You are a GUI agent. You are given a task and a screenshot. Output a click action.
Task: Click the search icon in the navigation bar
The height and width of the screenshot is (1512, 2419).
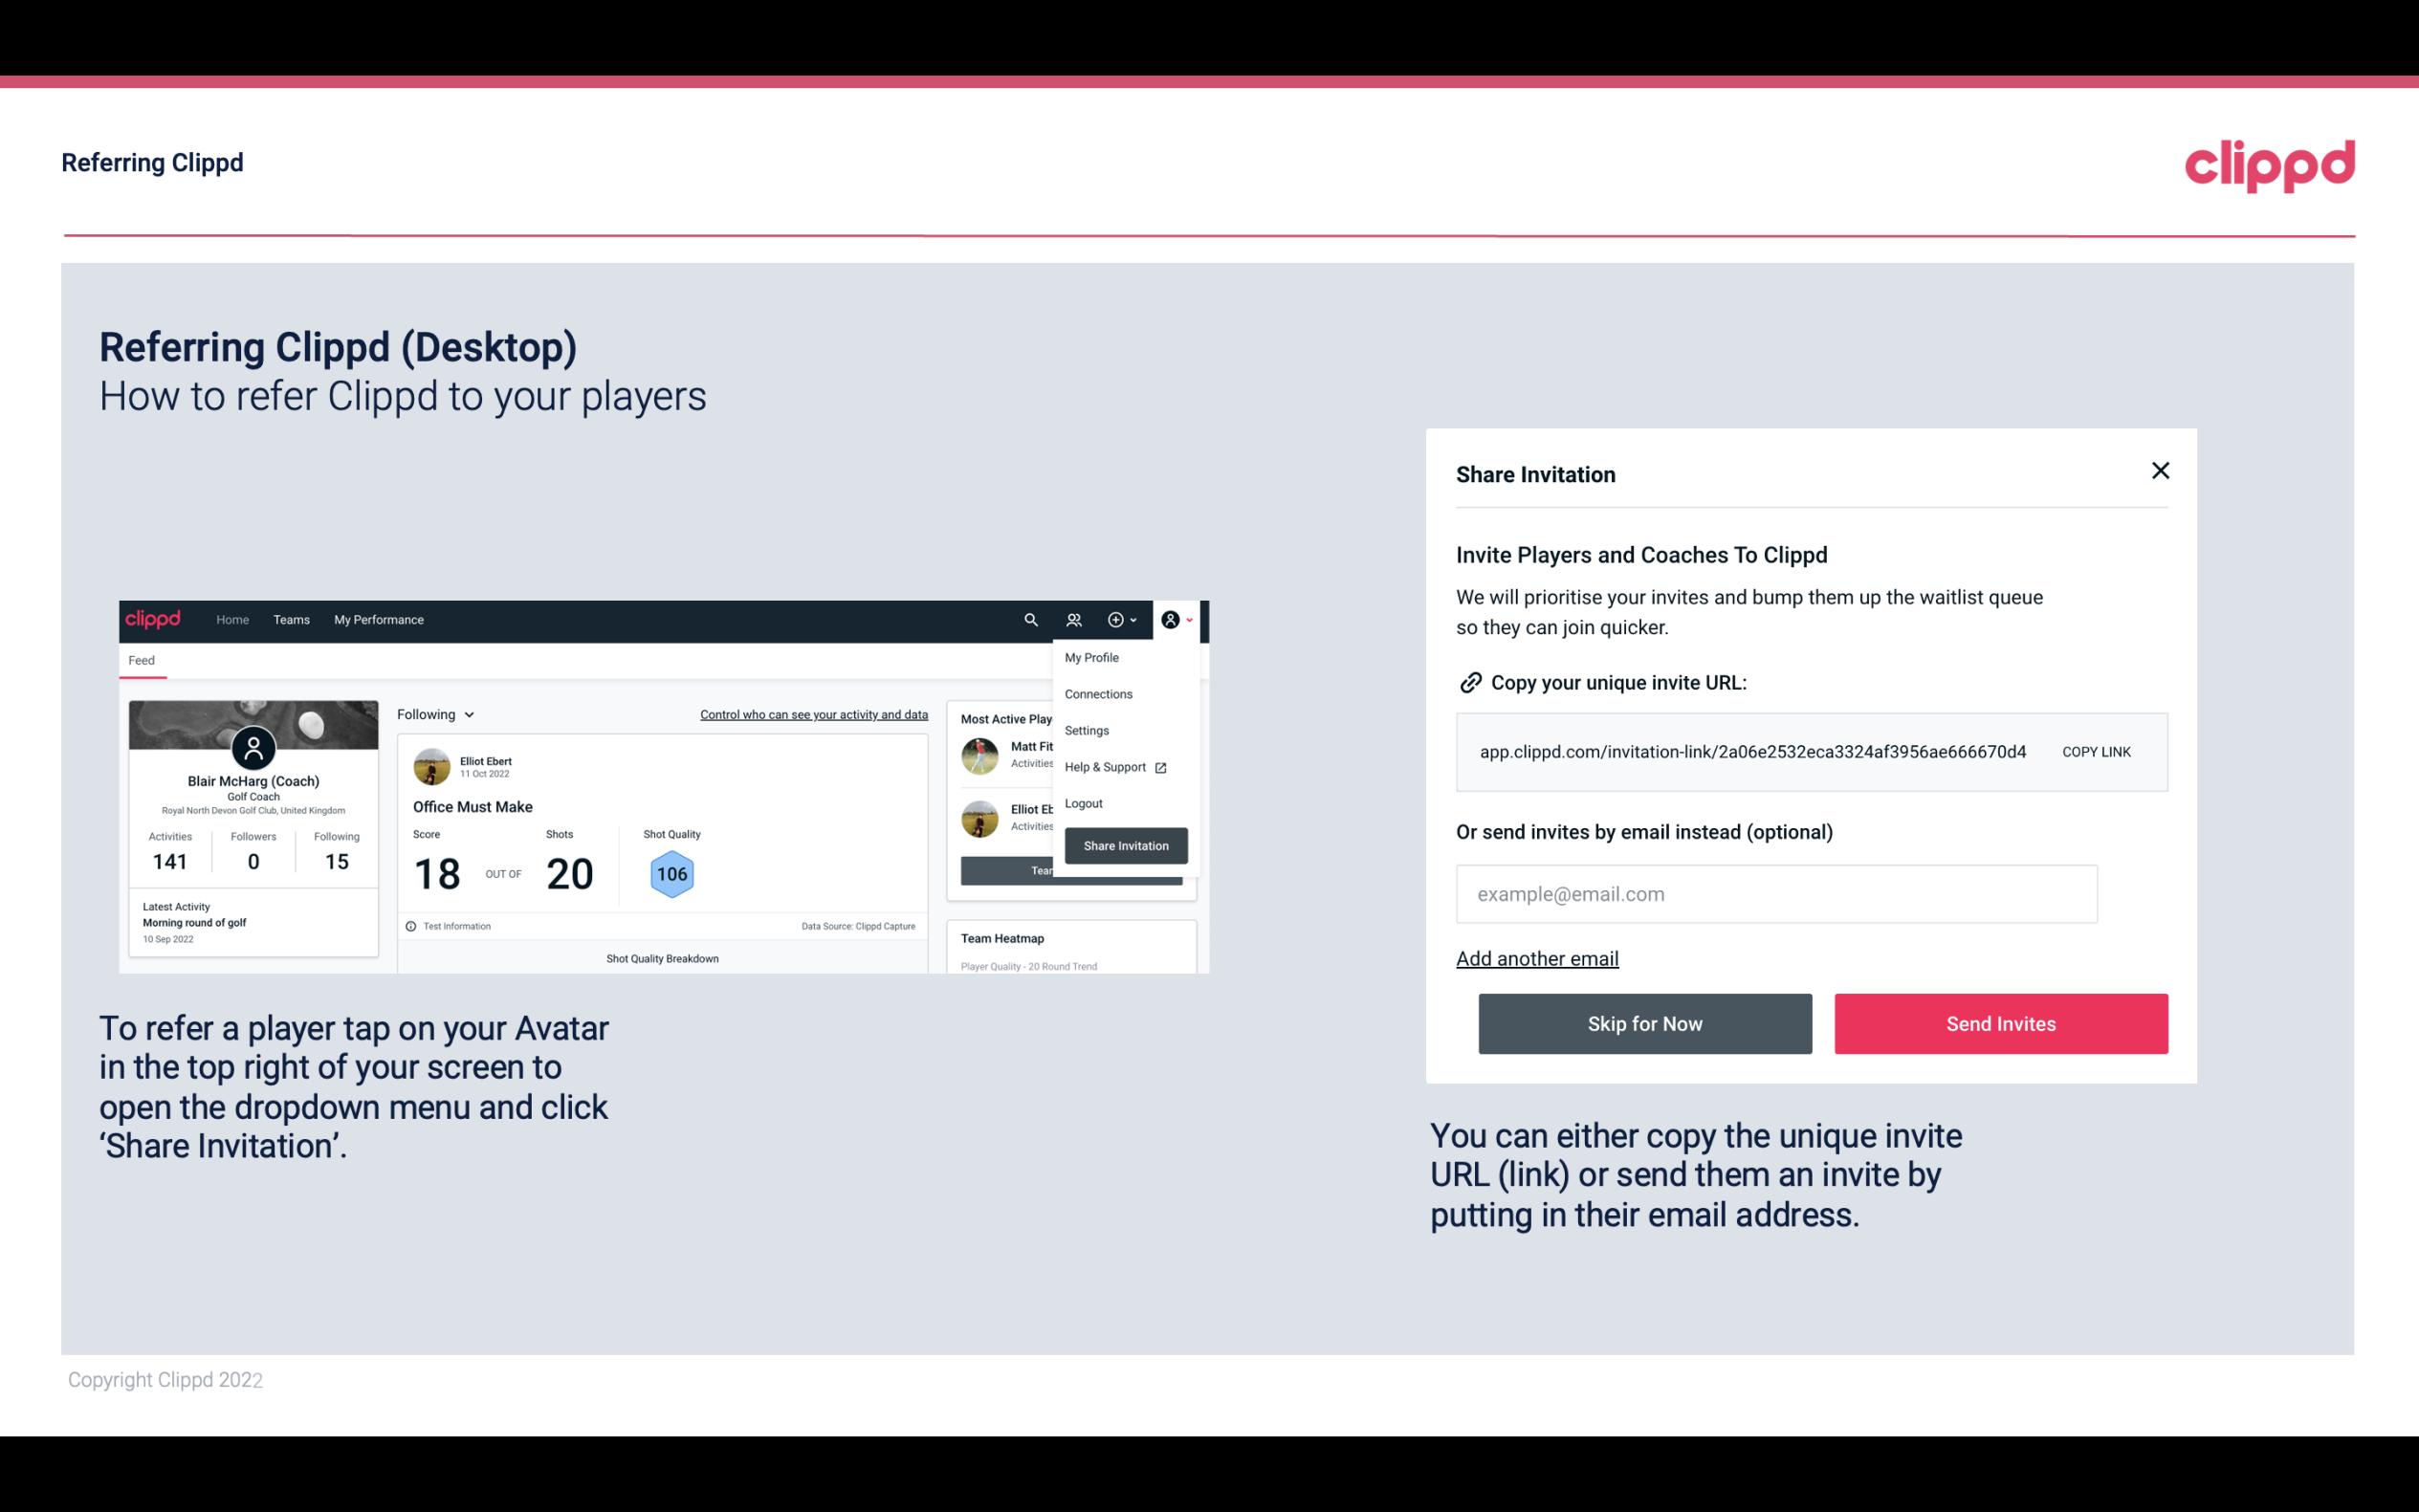click(1027, 620)
